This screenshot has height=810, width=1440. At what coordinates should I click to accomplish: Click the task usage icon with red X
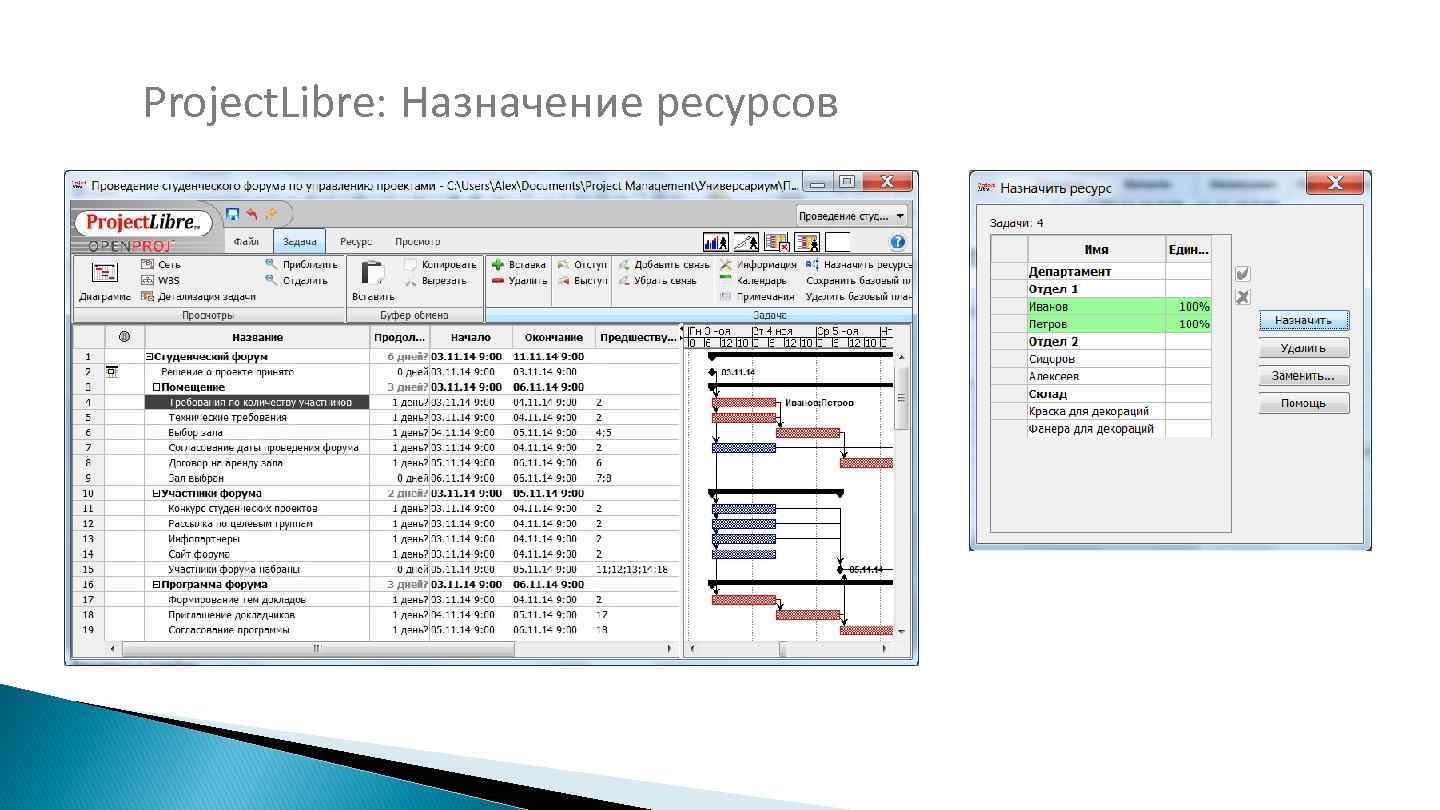(x=777, y=242)
